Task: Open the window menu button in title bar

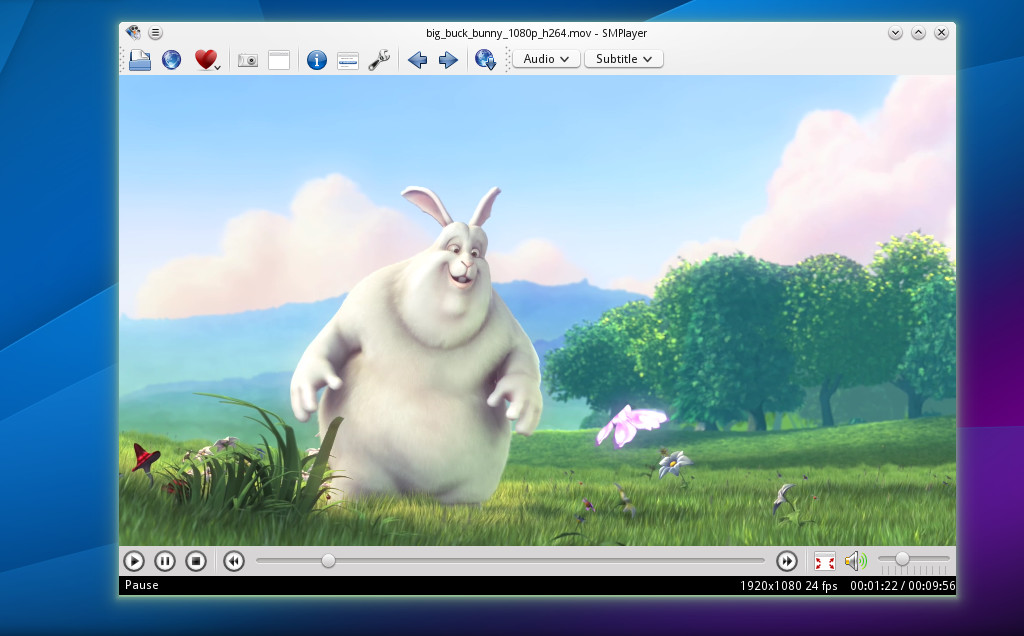Action: (155, 32)
